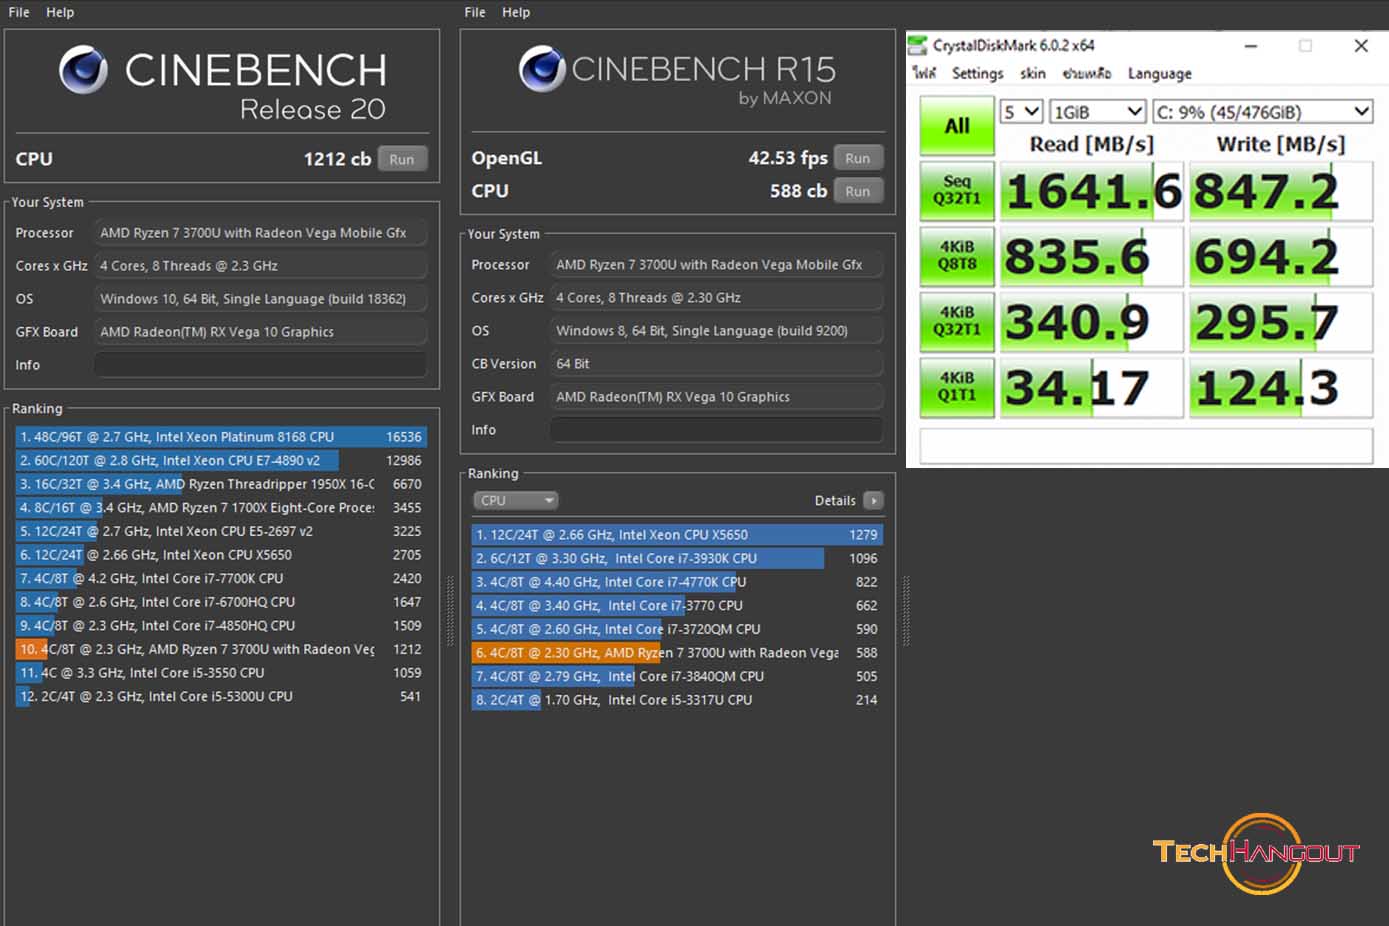Open File menu in Cinebench R20 window
Viewport: 1389px width, 926px height.
(19, 12)
